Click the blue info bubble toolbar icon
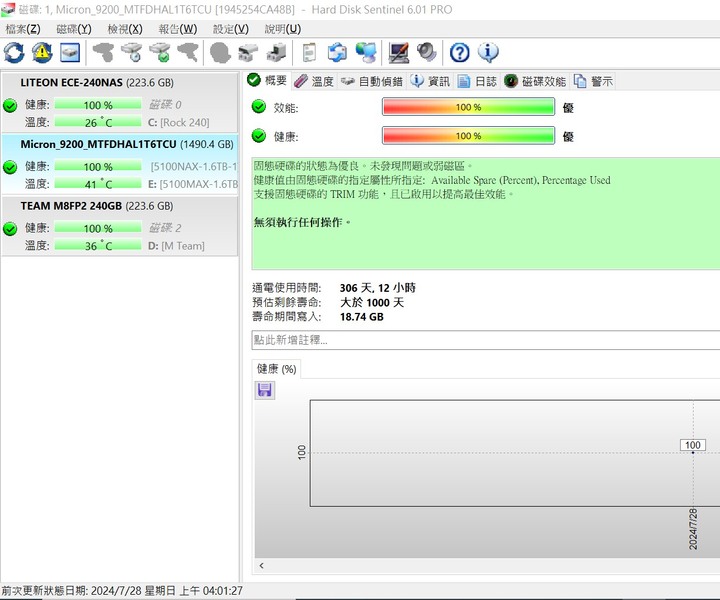Screen dimensions: 720x600 (x=488, y=52)
